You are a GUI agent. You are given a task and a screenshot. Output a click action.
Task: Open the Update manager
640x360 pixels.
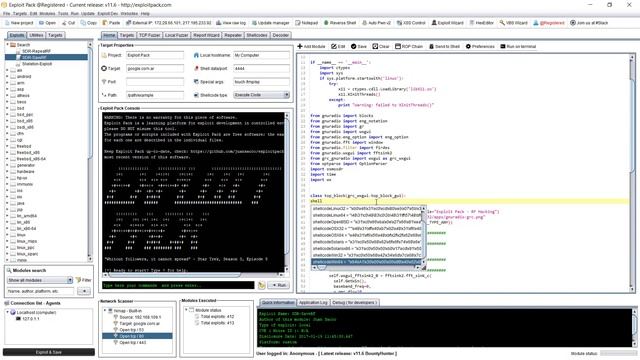click(270, 23)
